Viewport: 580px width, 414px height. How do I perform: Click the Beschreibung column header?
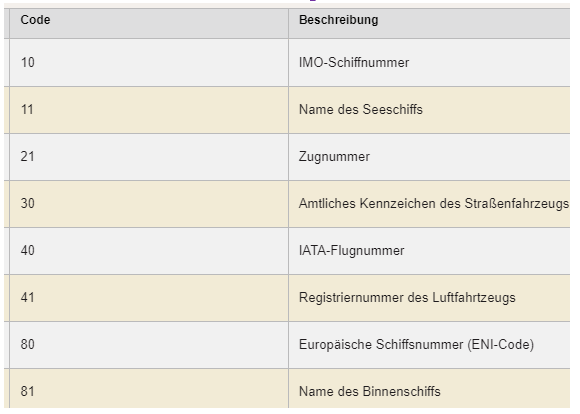(429, 23)
